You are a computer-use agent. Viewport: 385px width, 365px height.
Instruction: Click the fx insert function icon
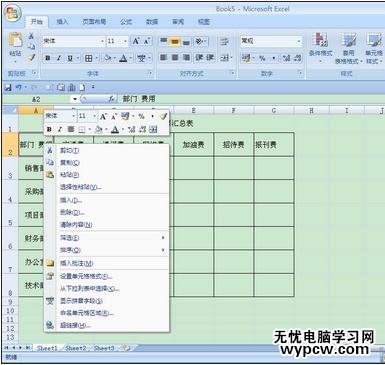click(x=112, y=99)
